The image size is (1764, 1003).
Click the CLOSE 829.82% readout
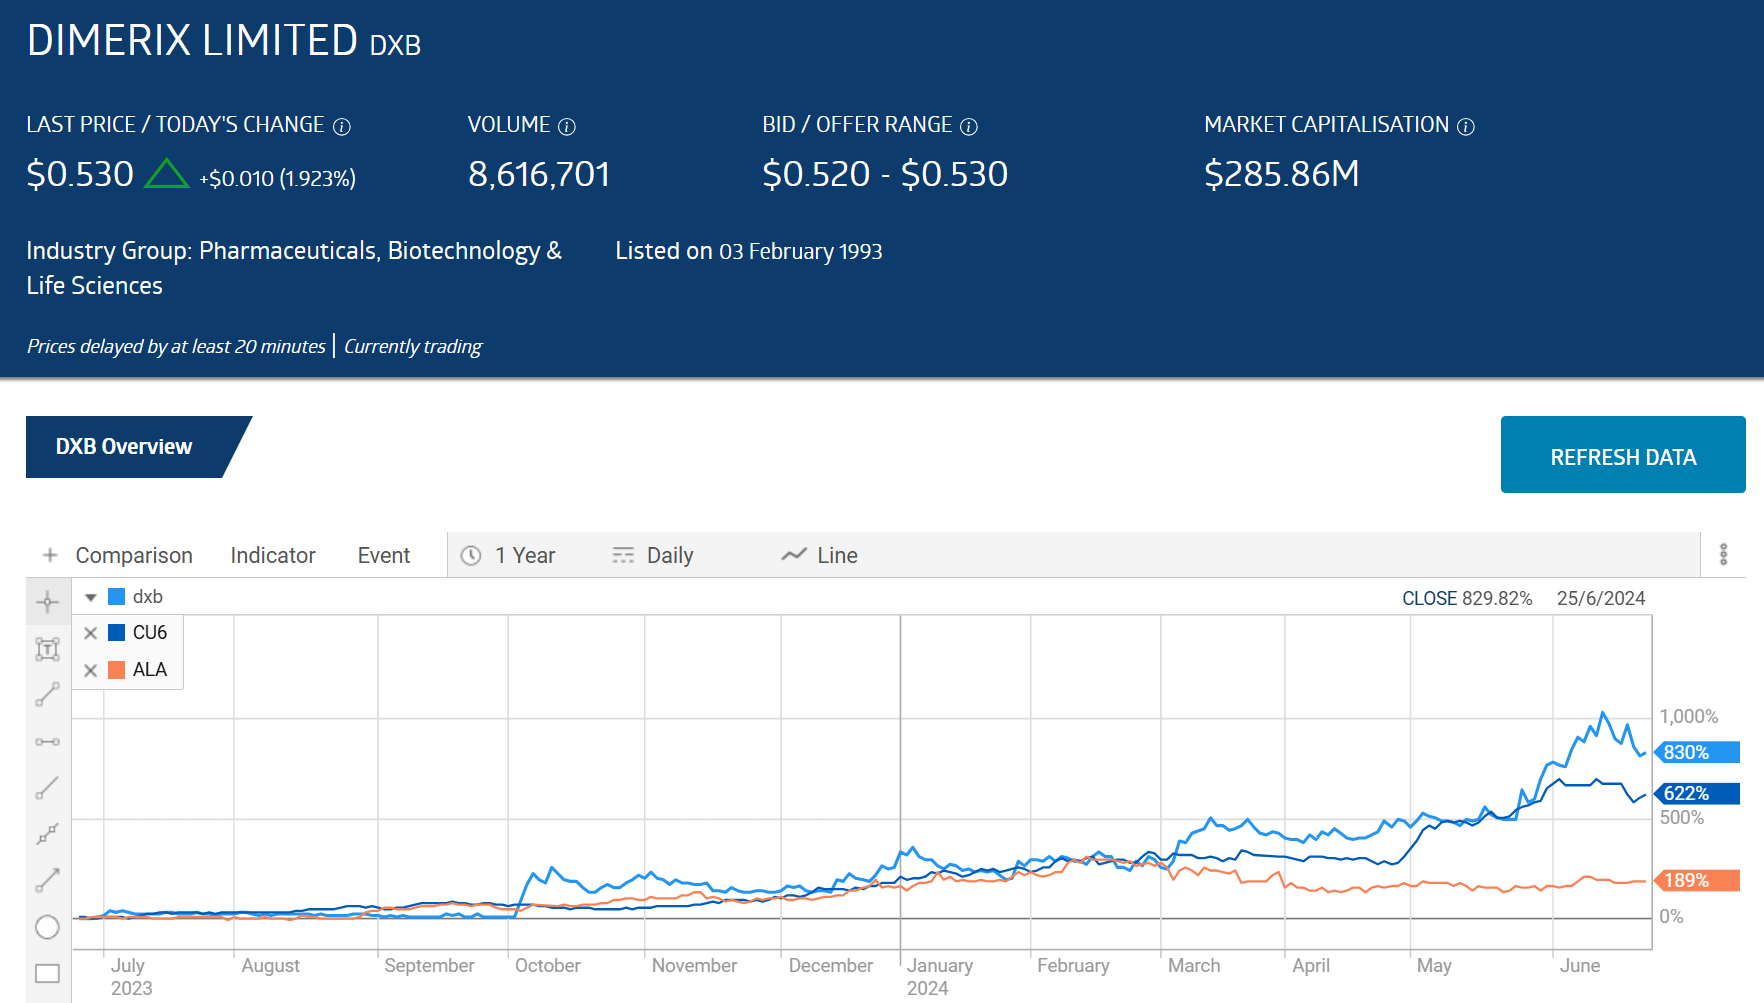pyautogui.click(x=1467, y=598)
